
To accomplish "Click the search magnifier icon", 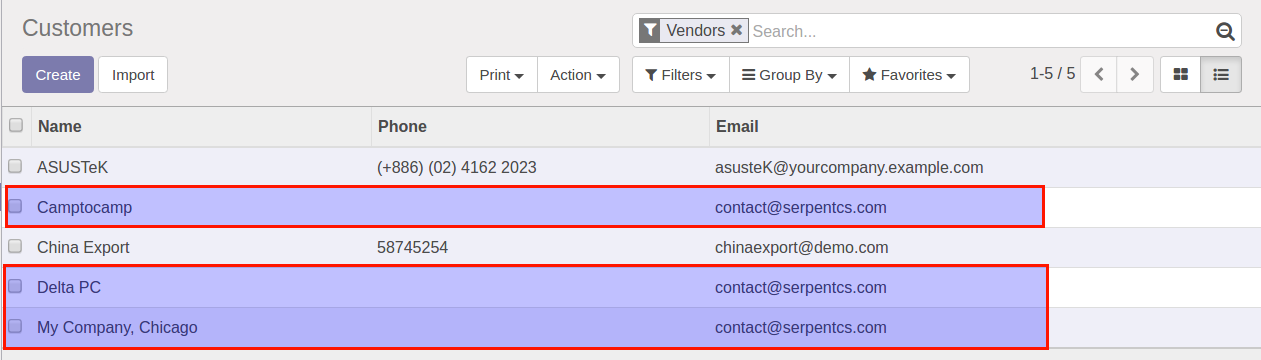I will pyautogui.click(x=1225, y=31).
